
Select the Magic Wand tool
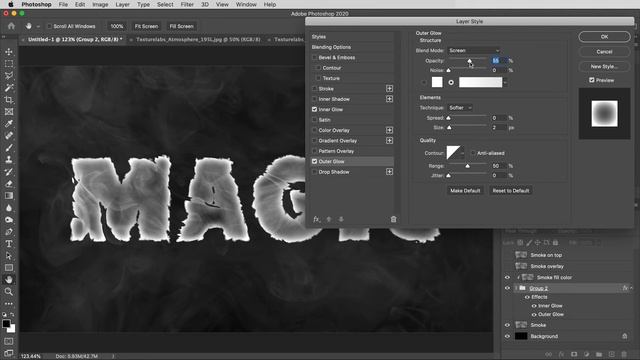coord(9,88)
